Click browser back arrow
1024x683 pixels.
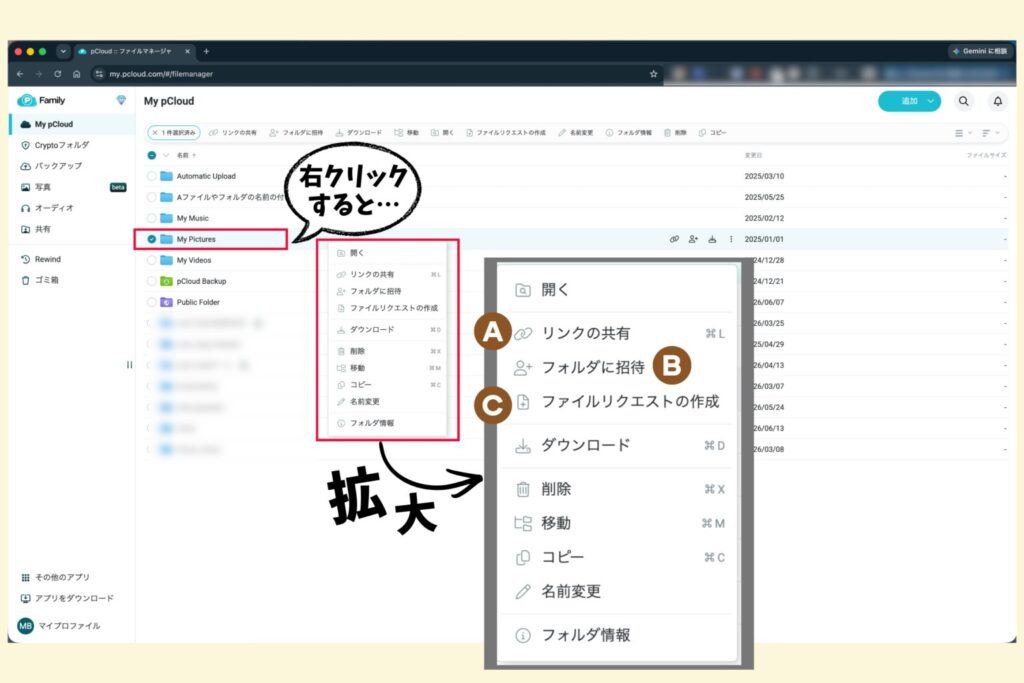pos(20,74)
